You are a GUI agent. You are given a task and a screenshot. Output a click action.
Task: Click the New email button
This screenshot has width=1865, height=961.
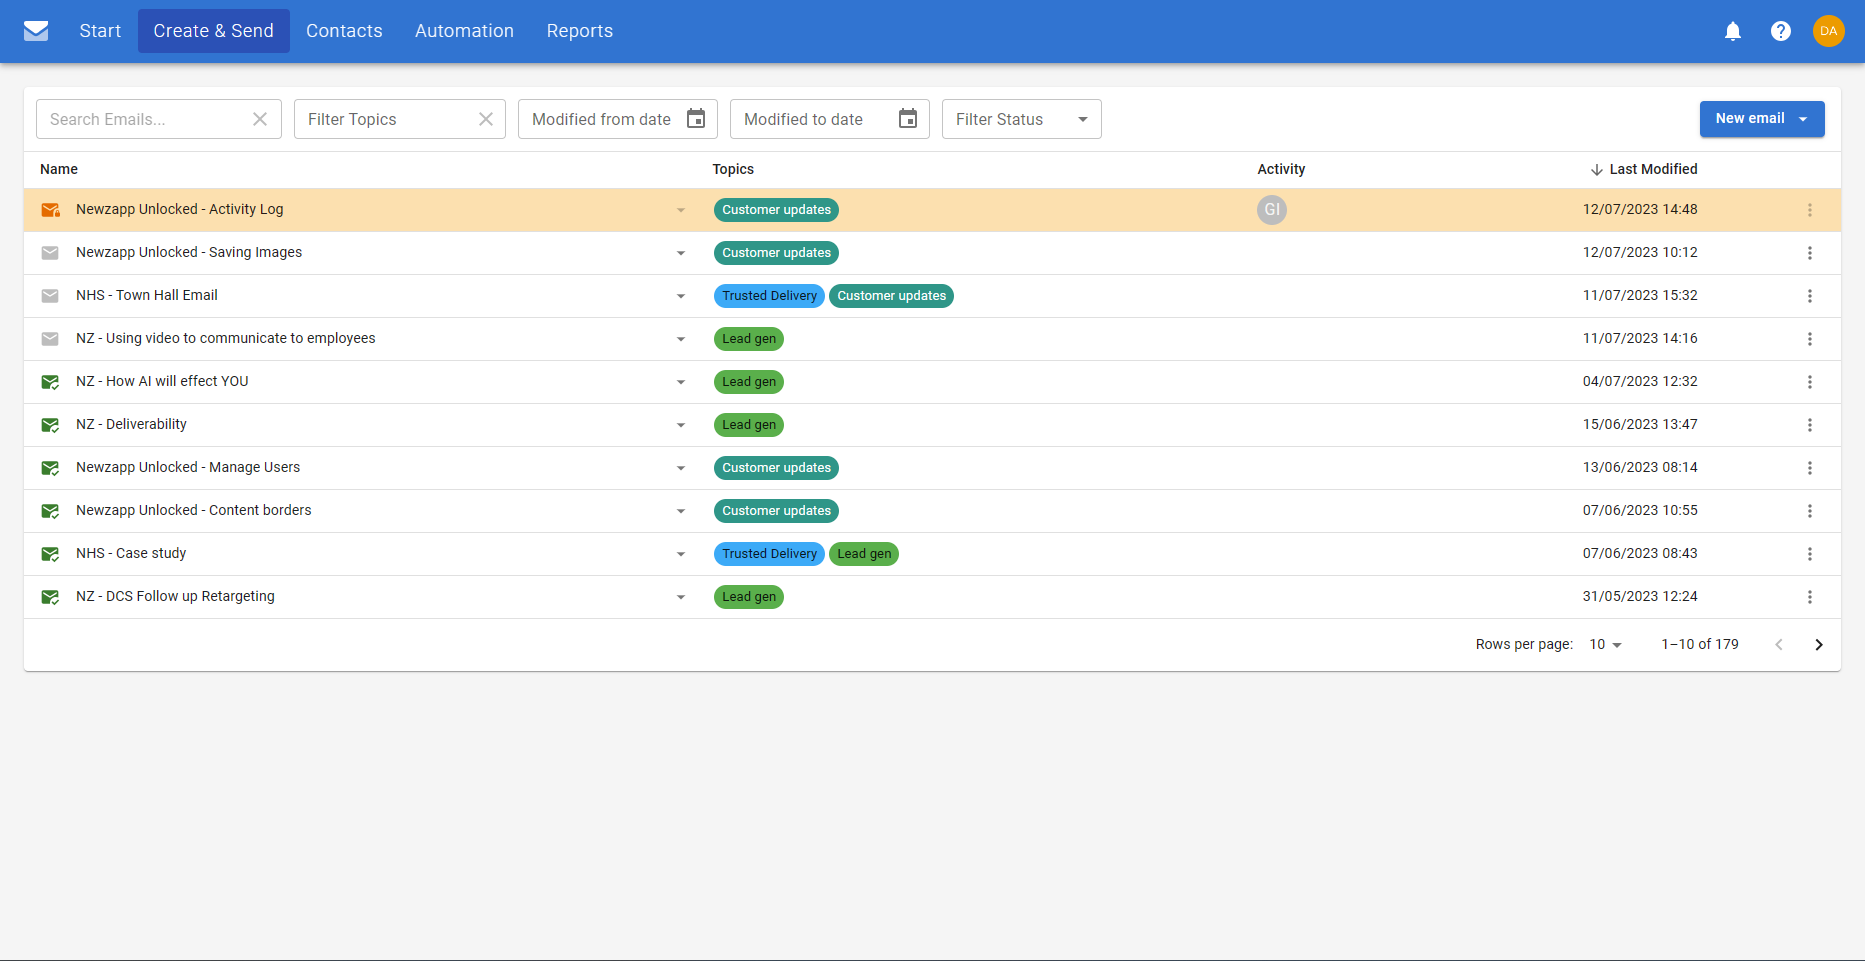coord(1750,119)
